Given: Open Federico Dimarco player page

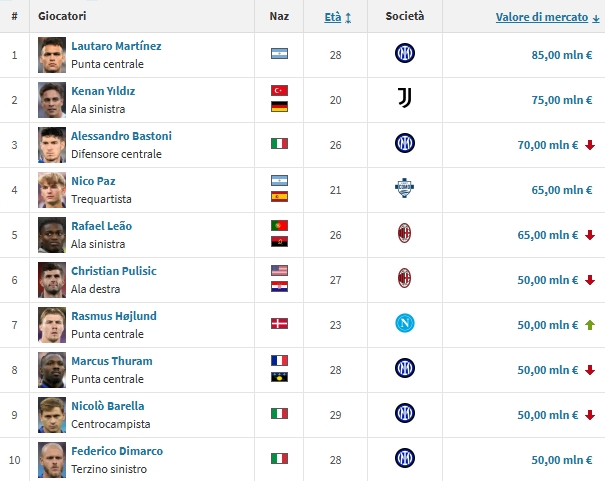Looking at the screenshot, I should click(x=117, y=451).
